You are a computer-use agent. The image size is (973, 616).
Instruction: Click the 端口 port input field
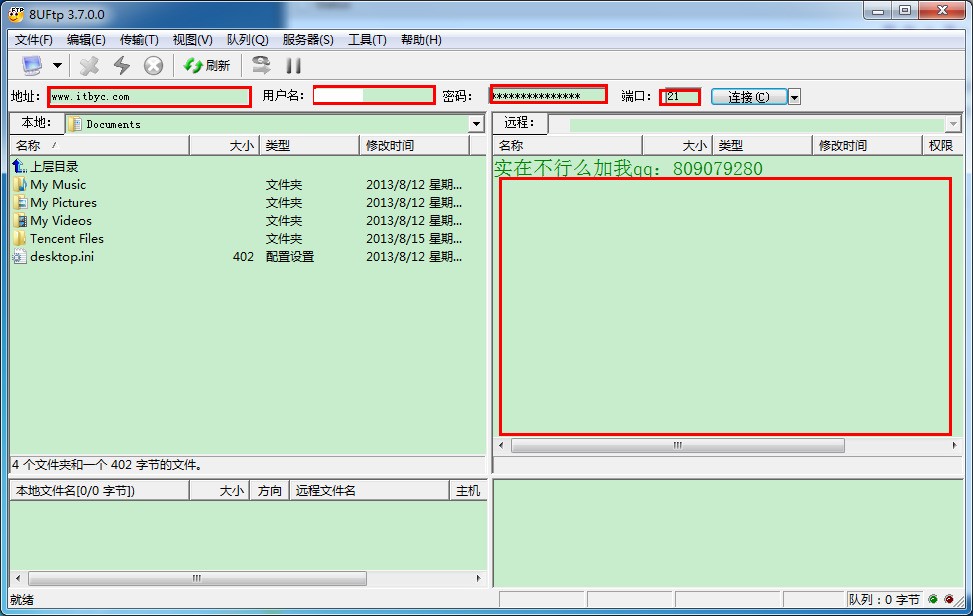click(x=681, y=97)
